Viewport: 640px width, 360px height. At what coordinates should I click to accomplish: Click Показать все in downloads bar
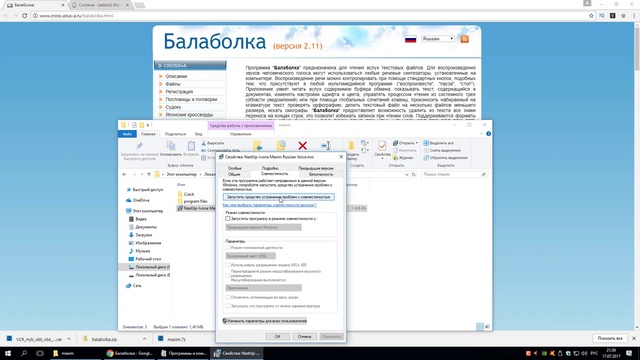tap(610, 338)
